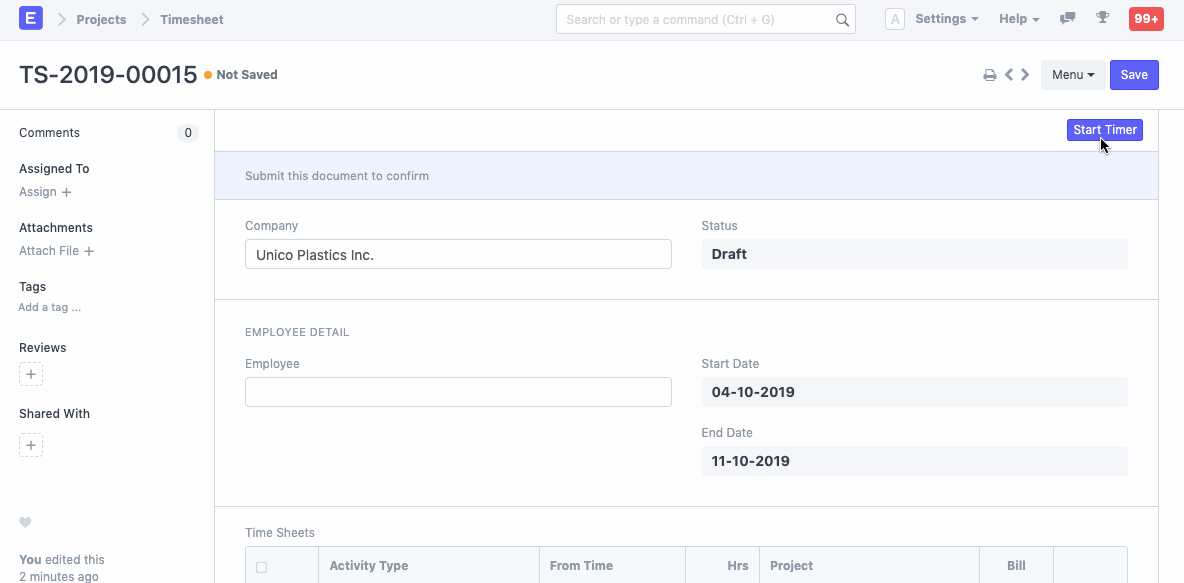The image size is (1184, 583).
Task: Click the Save button
Action: click(1134, 74)
